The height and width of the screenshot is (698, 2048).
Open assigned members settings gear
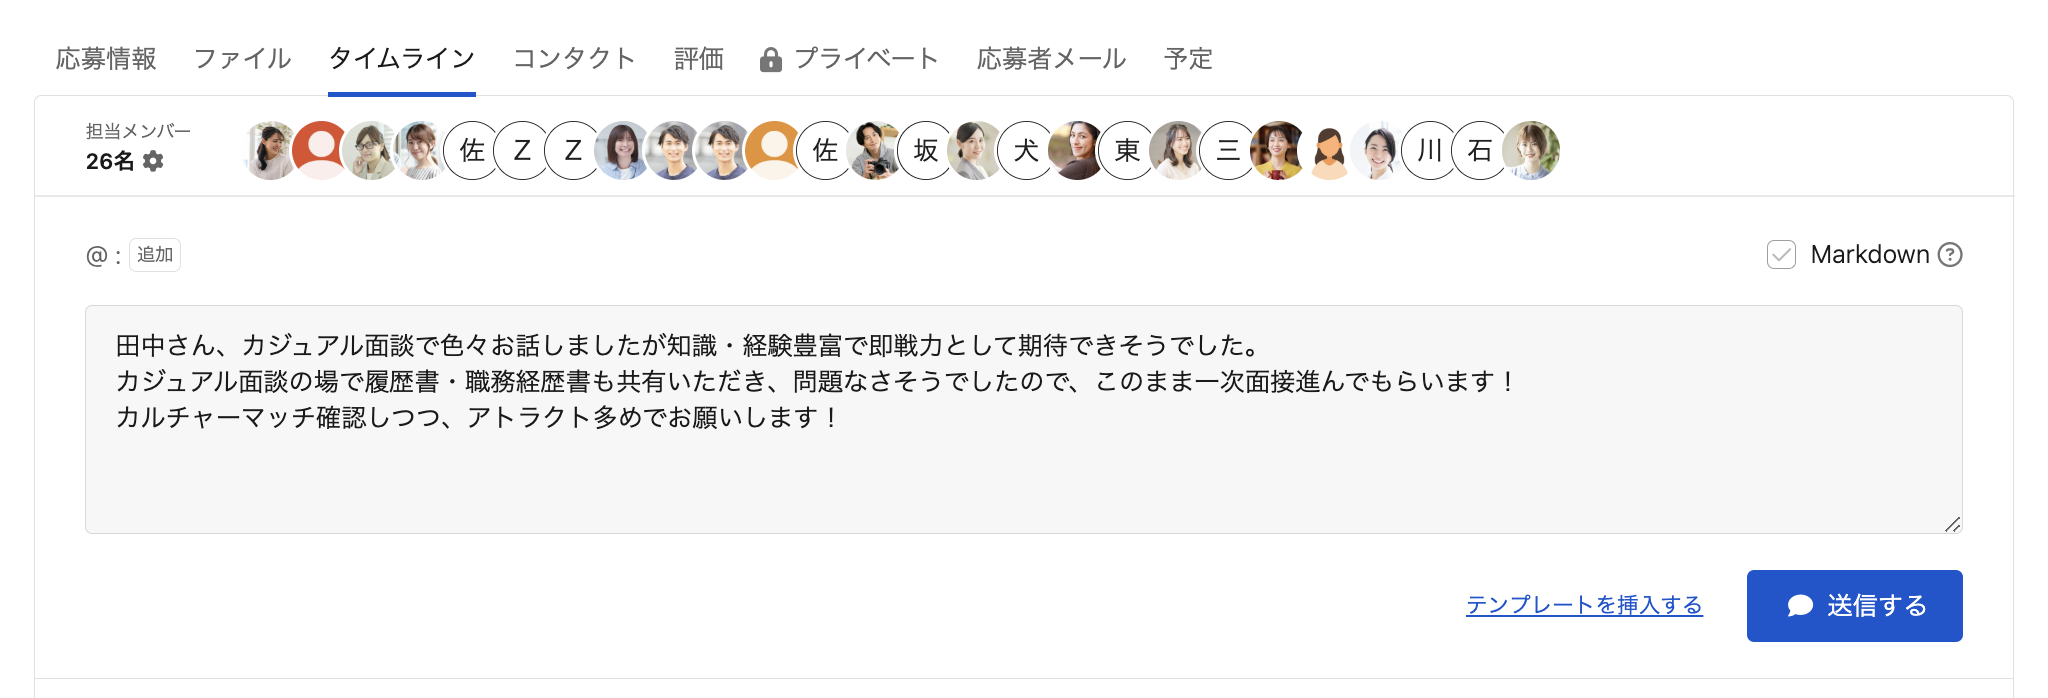pyautogui.click(x=153, y=161)
